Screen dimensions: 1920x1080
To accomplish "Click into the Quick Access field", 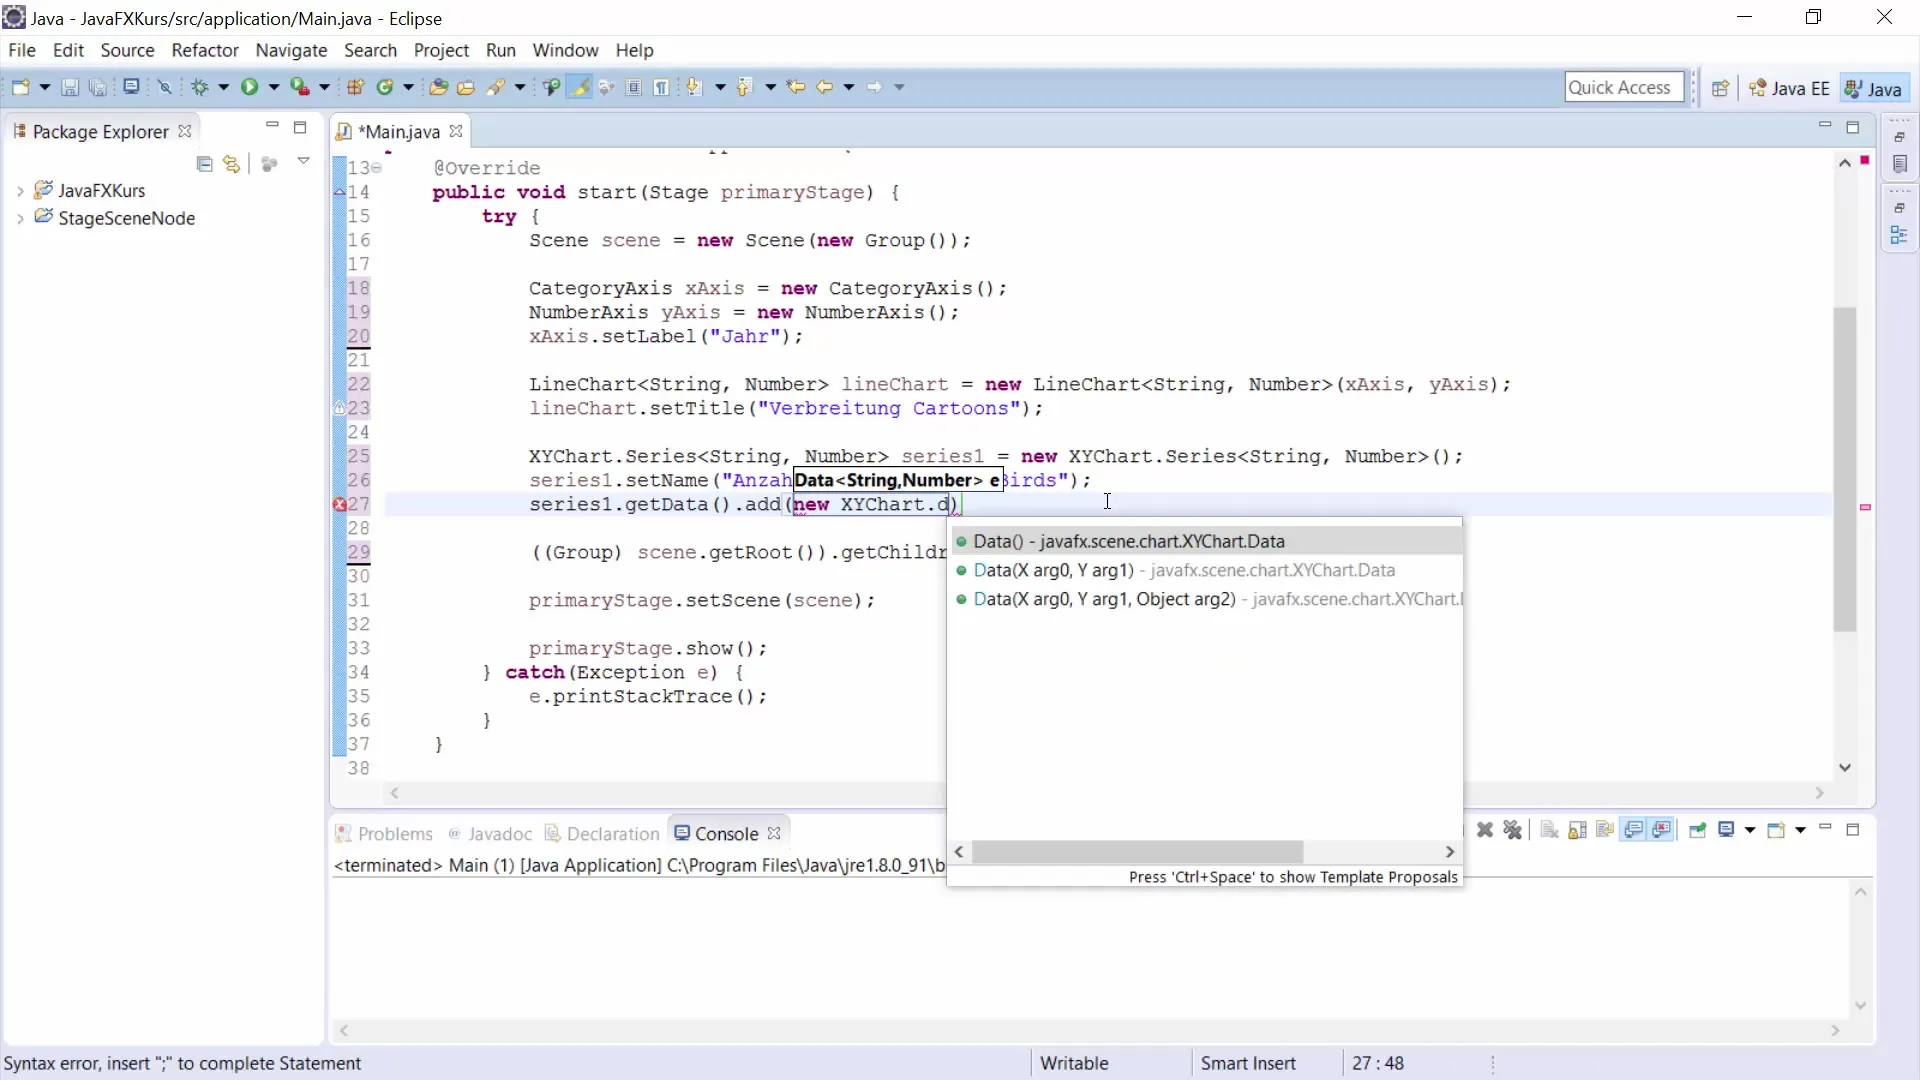I will [1624, 87].
